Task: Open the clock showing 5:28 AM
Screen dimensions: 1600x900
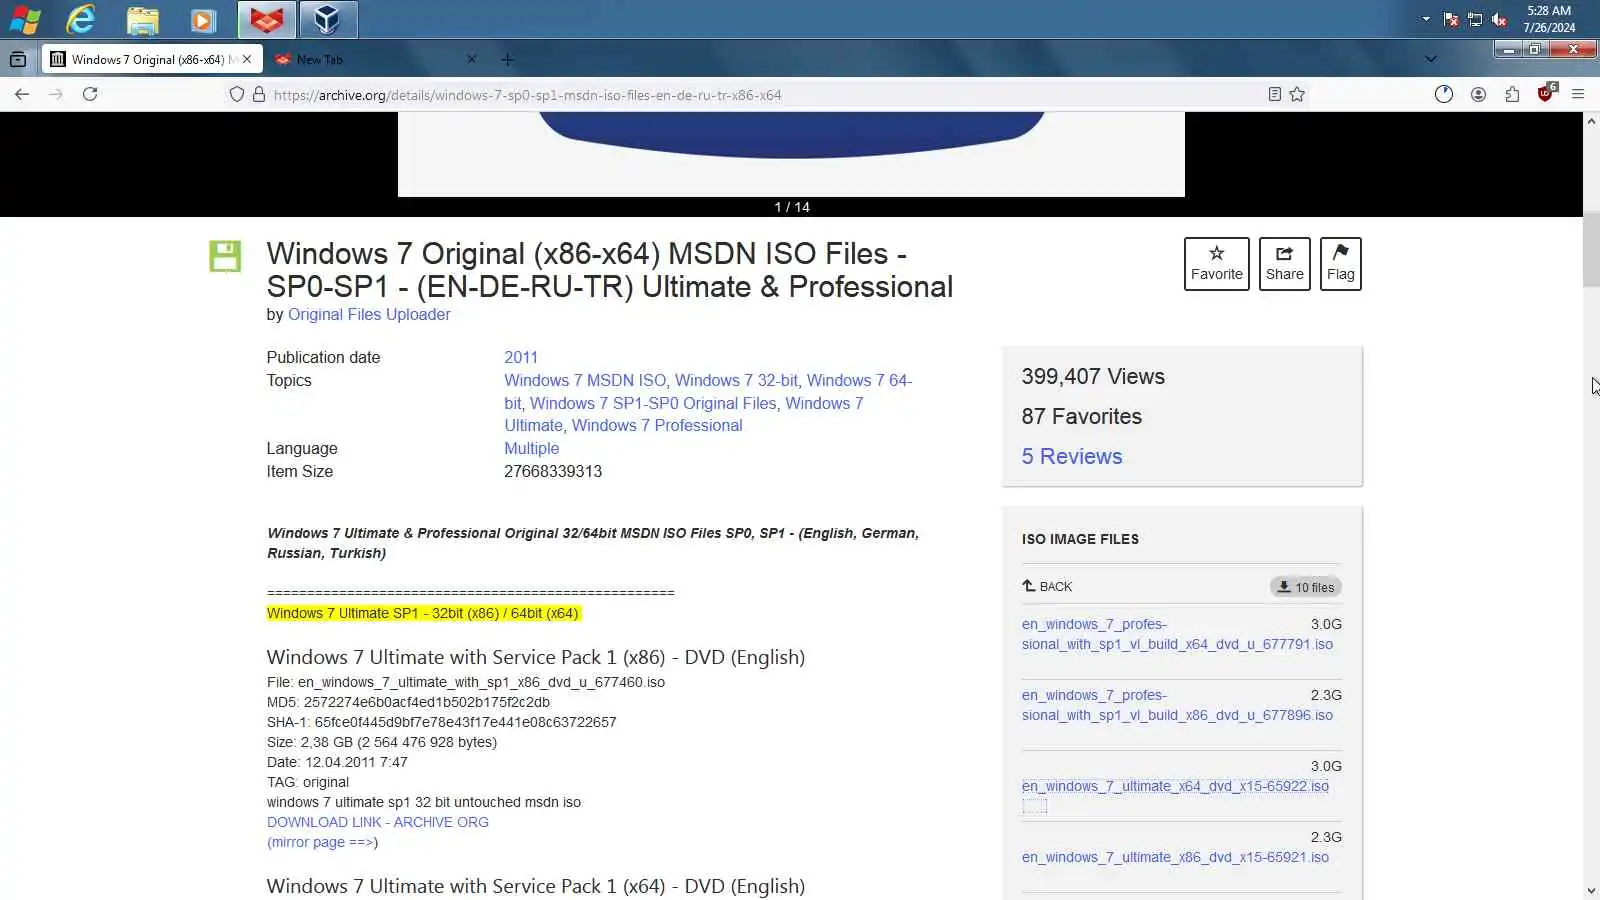Action: 1549,19
